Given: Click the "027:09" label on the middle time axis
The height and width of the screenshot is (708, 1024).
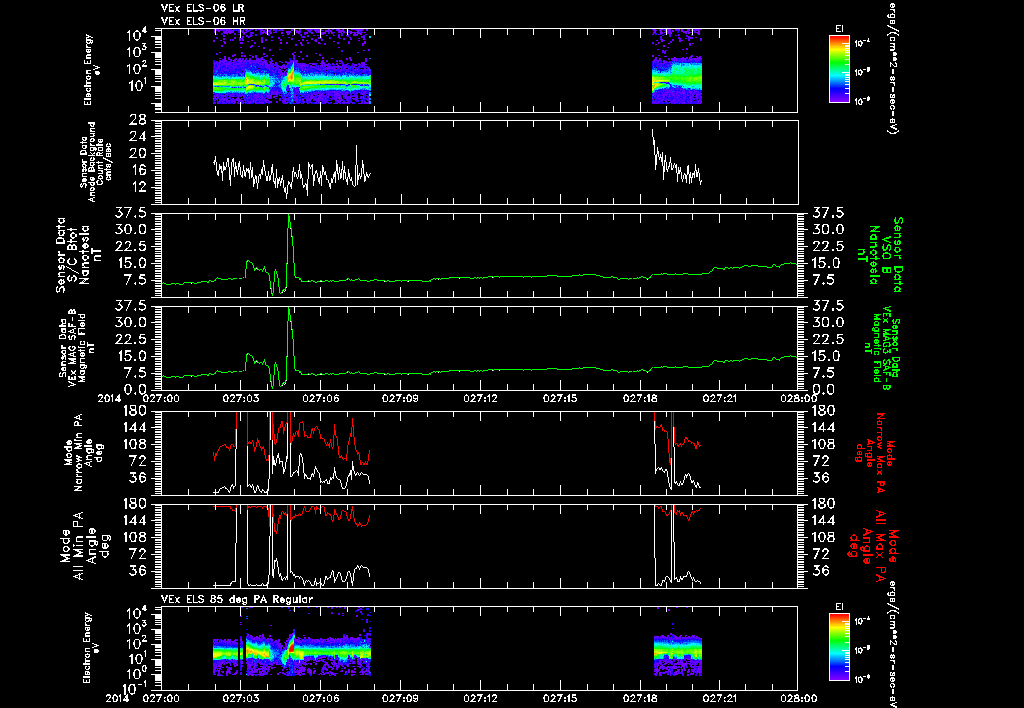Looking at the screenshot, I should 402,398.
